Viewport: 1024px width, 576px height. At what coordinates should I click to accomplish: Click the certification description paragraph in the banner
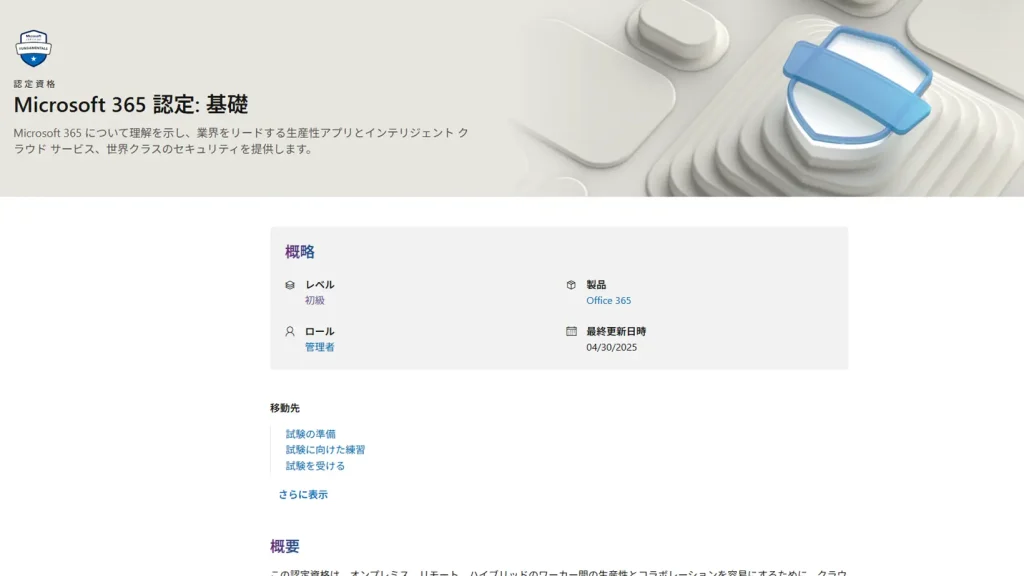(240, 141)
